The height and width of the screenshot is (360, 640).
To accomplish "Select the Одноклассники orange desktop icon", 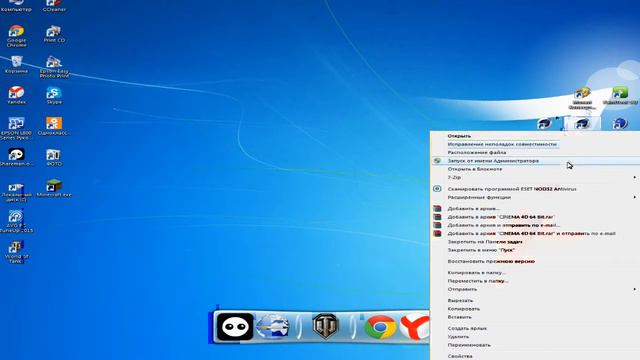I will click(x=54, y=126).
